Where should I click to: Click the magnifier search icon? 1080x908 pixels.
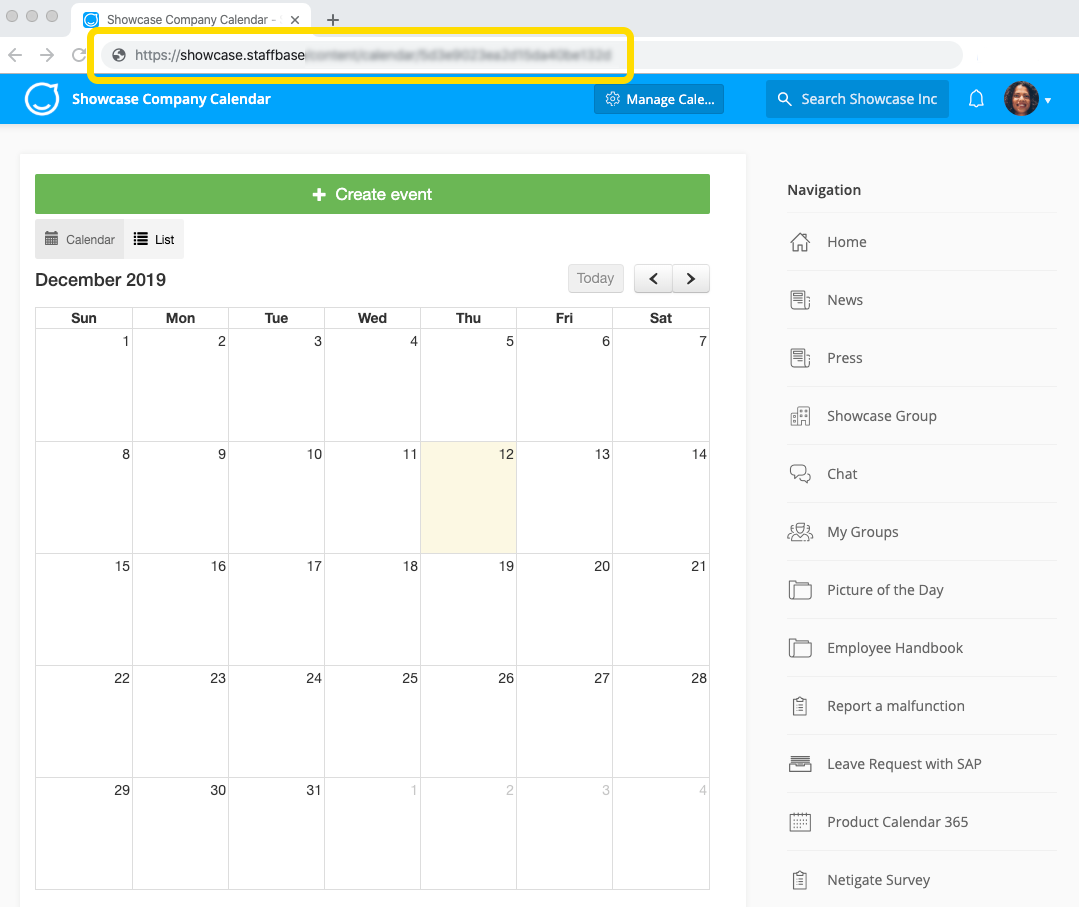784,99
